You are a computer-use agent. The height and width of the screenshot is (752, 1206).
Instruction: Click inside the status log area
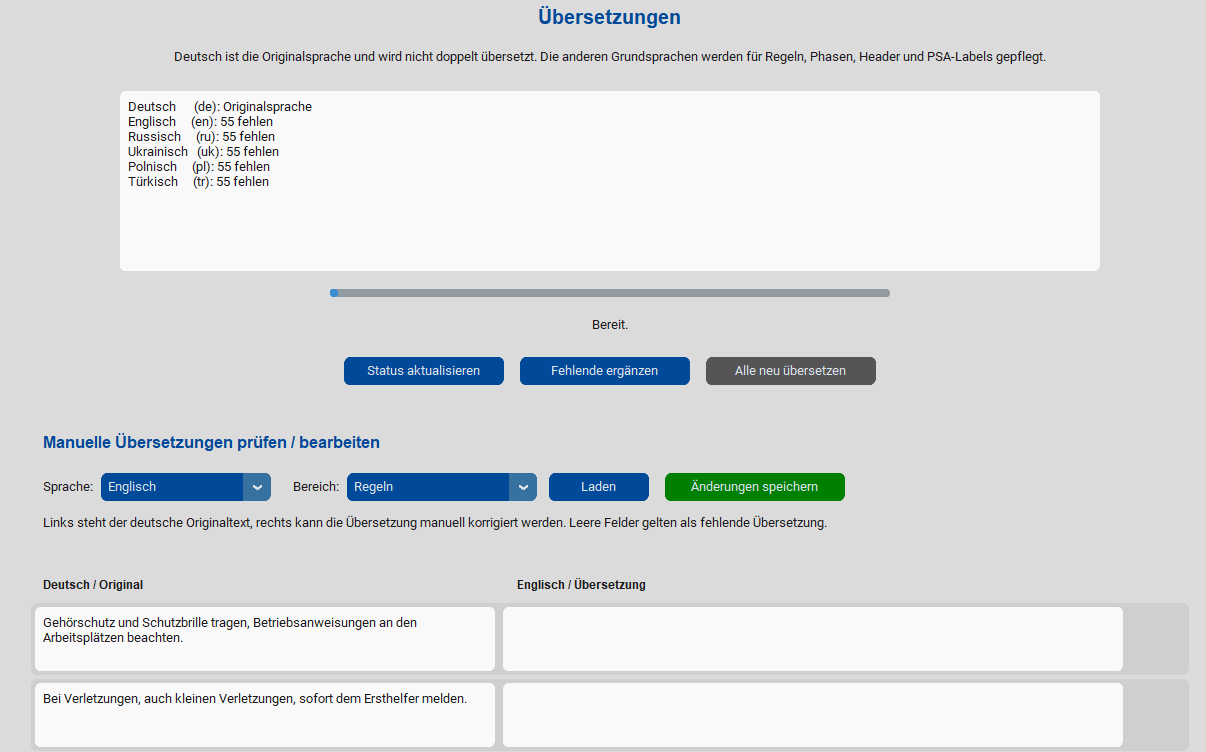coord(610,220)
